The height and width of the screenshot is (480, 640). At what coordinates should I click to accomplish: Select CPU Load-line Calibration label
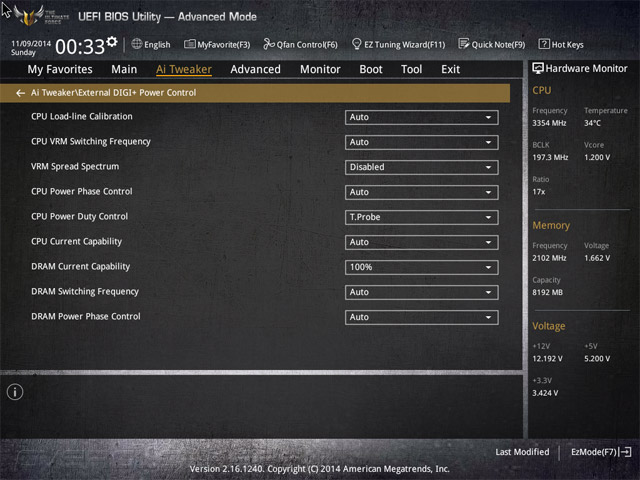click(82, 117)
